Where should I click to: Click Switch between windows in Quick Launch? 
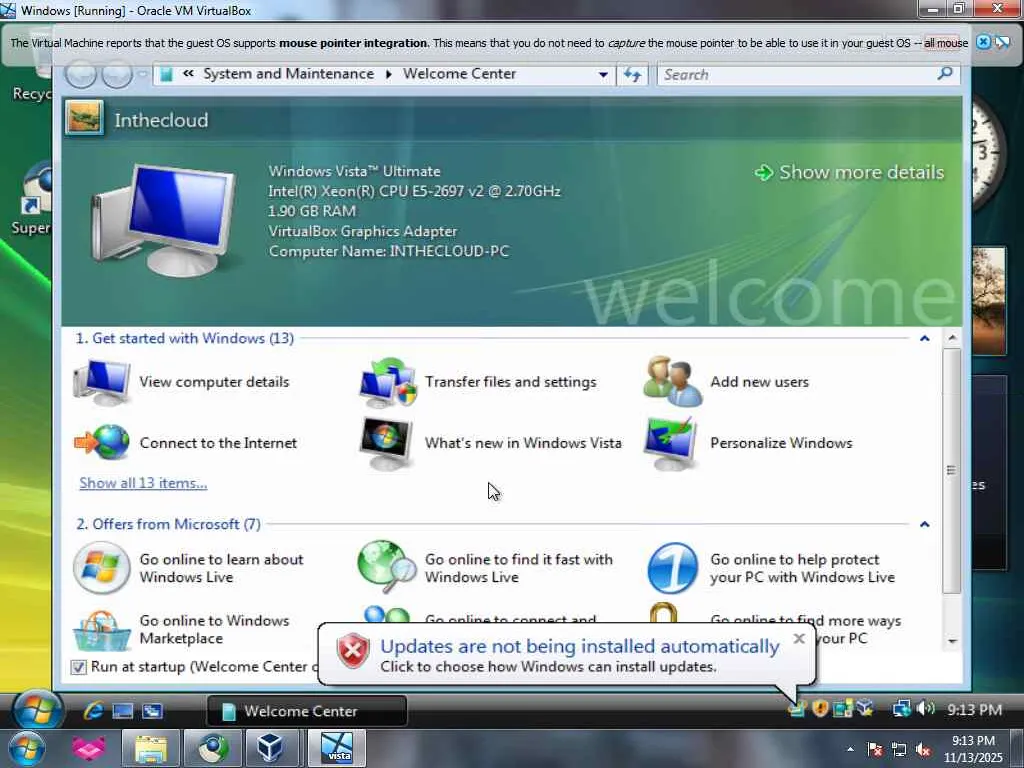(153, 711)
